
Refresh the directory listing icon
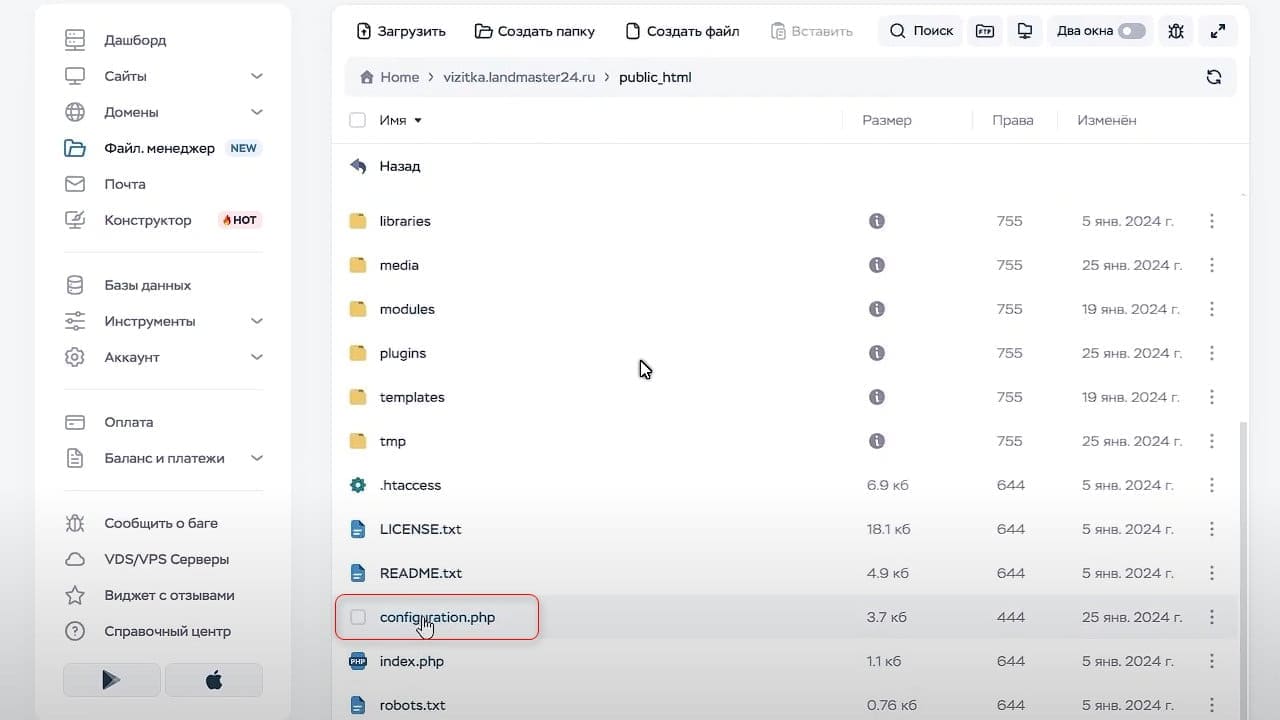(1214, 77)
